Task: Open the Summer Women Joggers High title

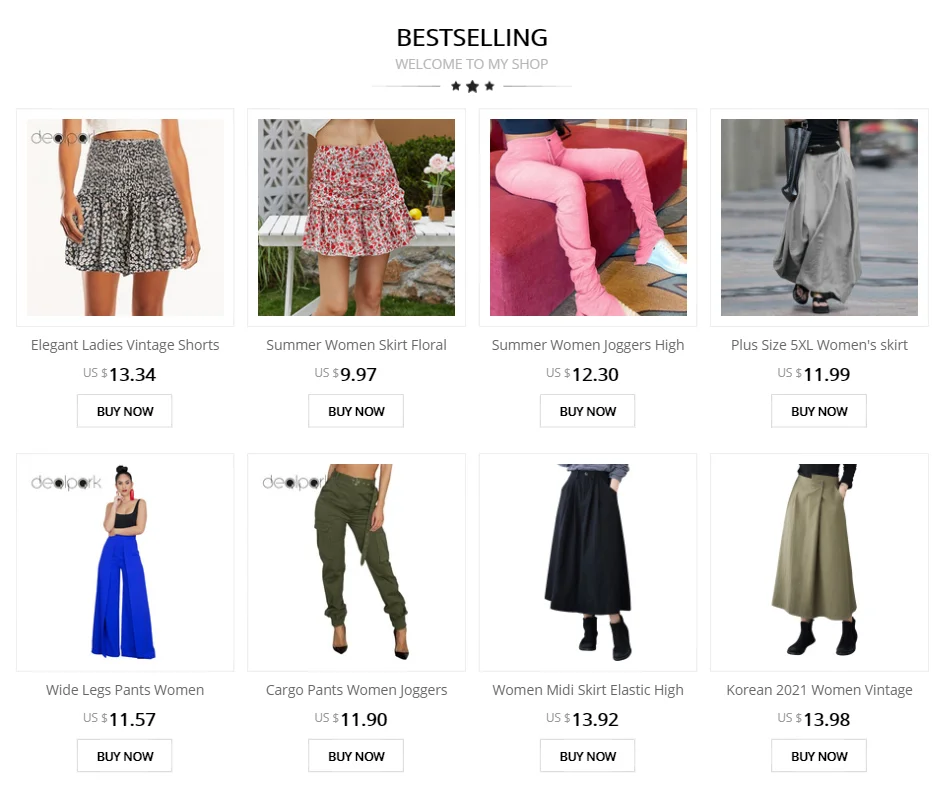Action: pyautogui.click(x=588, y=345)
